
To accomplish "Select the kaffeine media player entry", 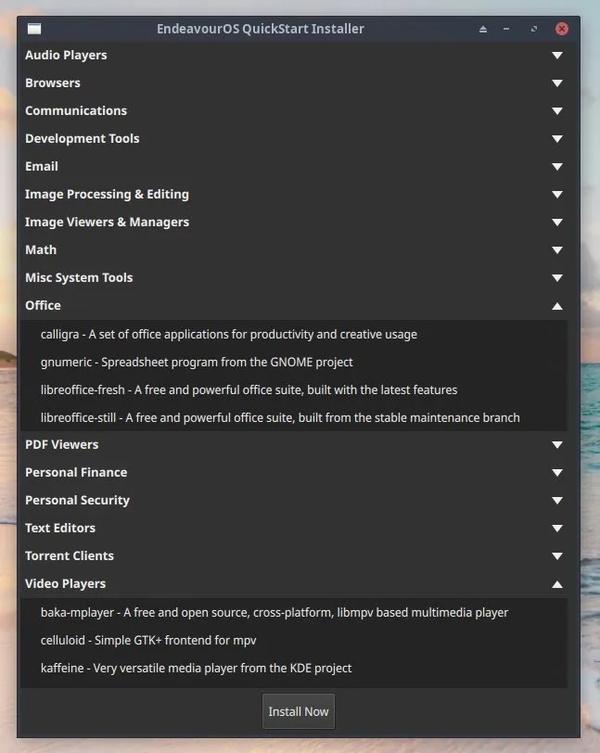I will 196,668.
